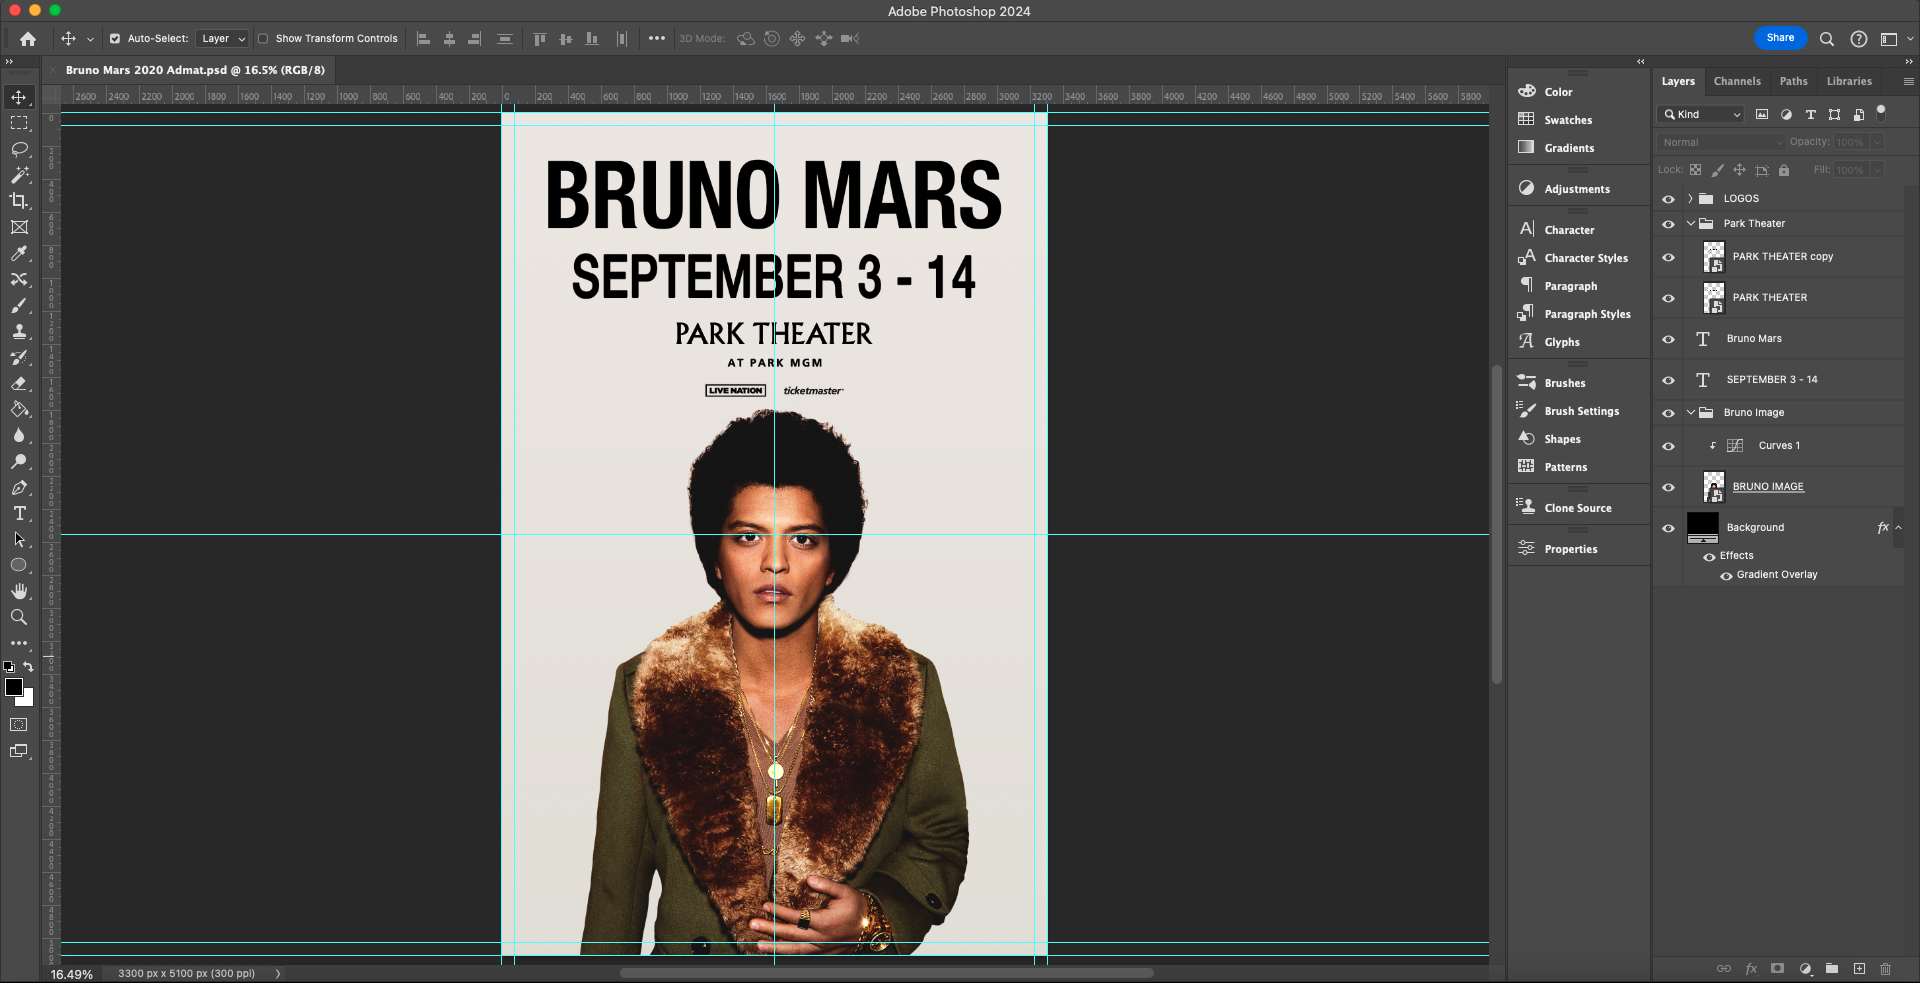Click Align left edges icon

point(423,39)
